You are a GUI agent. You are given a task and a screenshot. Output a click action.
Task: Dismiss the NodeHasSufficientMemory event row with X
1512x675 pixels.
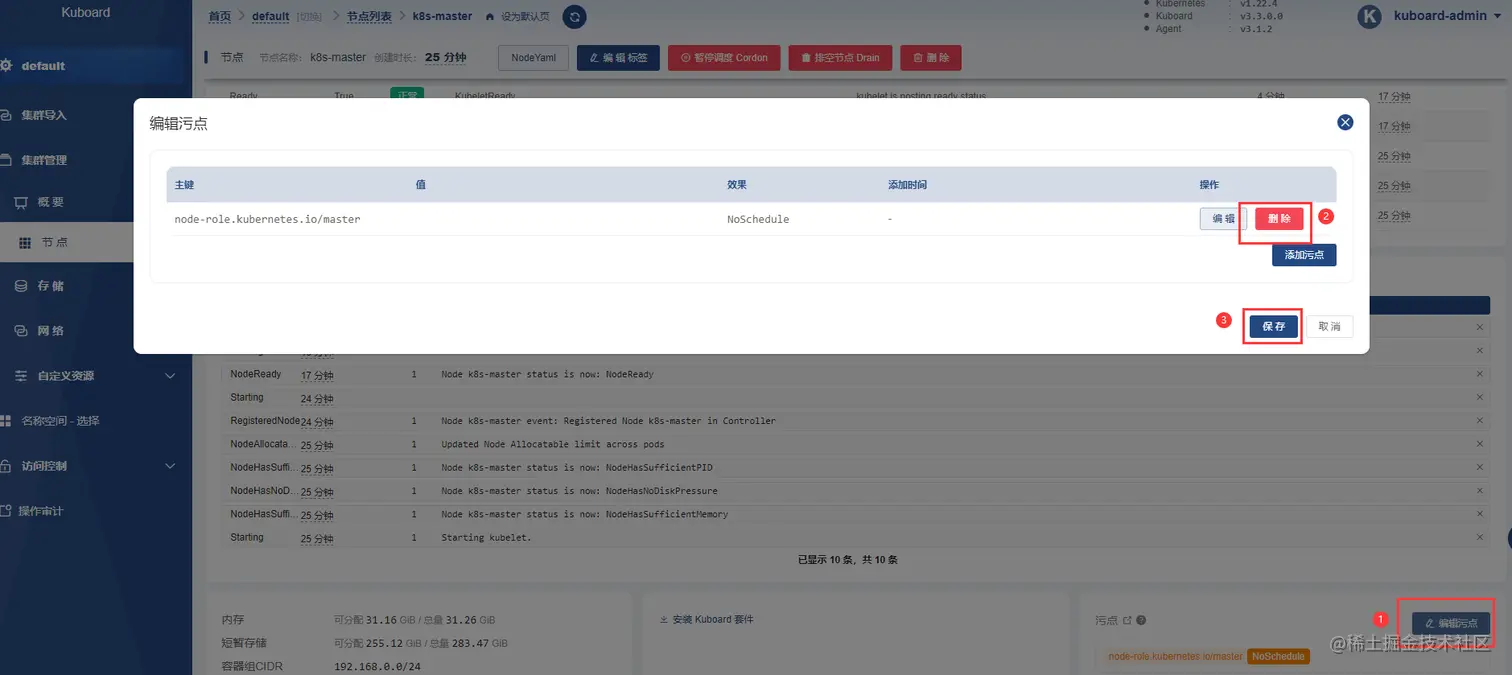click(1480, 514)
